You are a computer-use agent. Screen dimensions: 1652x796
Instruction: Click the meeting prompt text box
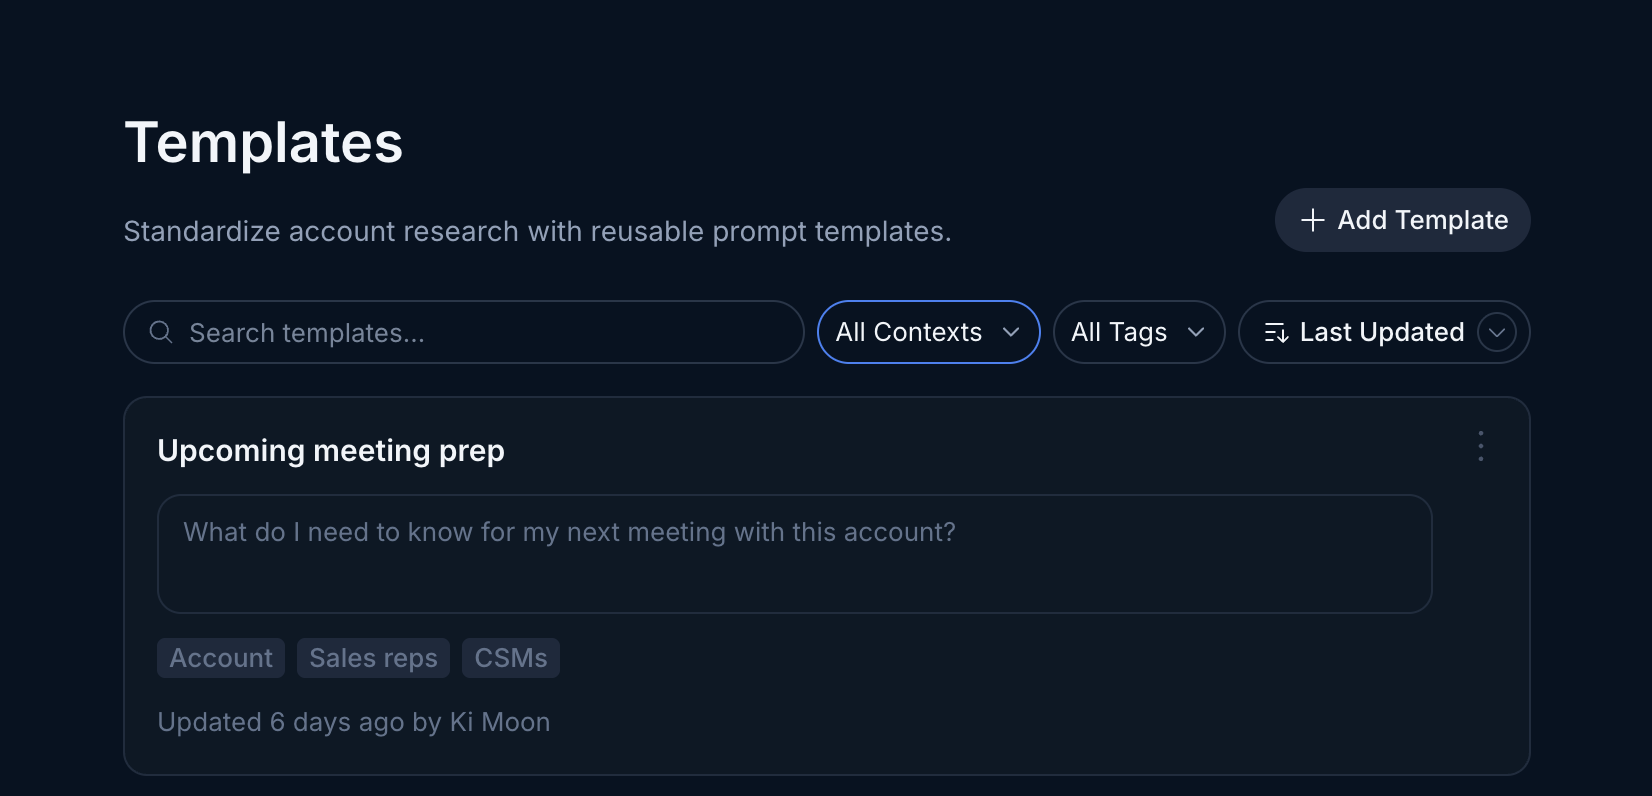tap(795, 554)
